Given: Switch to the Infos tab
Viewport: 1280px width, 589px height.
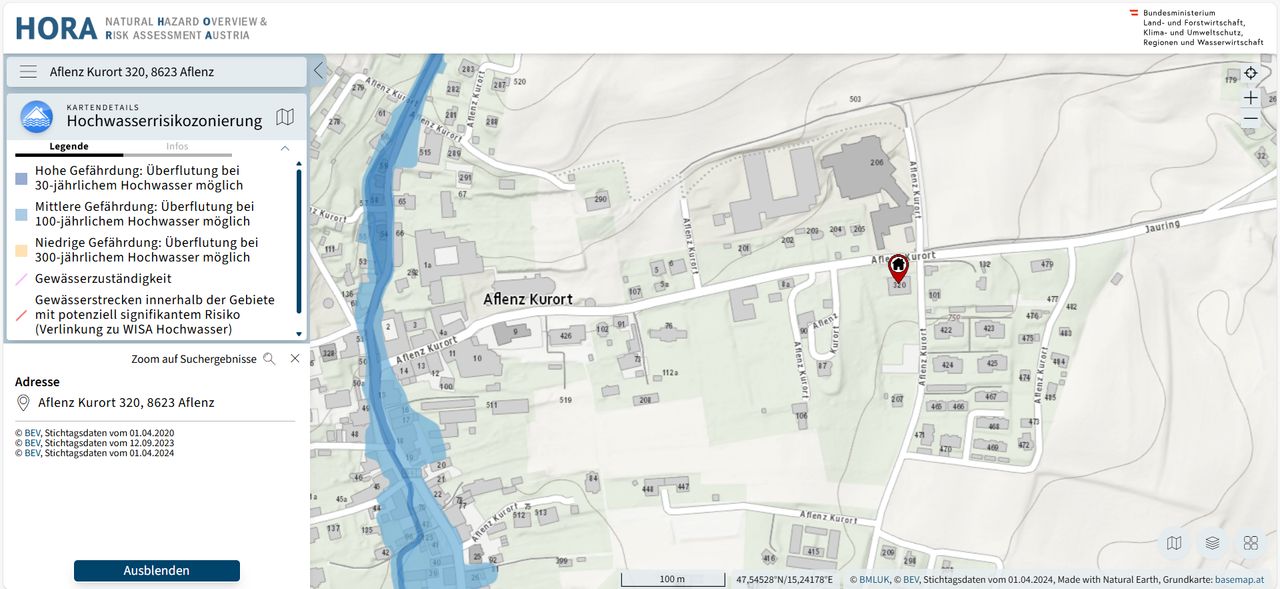Looking at the screenshot, I should click(x=177, y=147).
